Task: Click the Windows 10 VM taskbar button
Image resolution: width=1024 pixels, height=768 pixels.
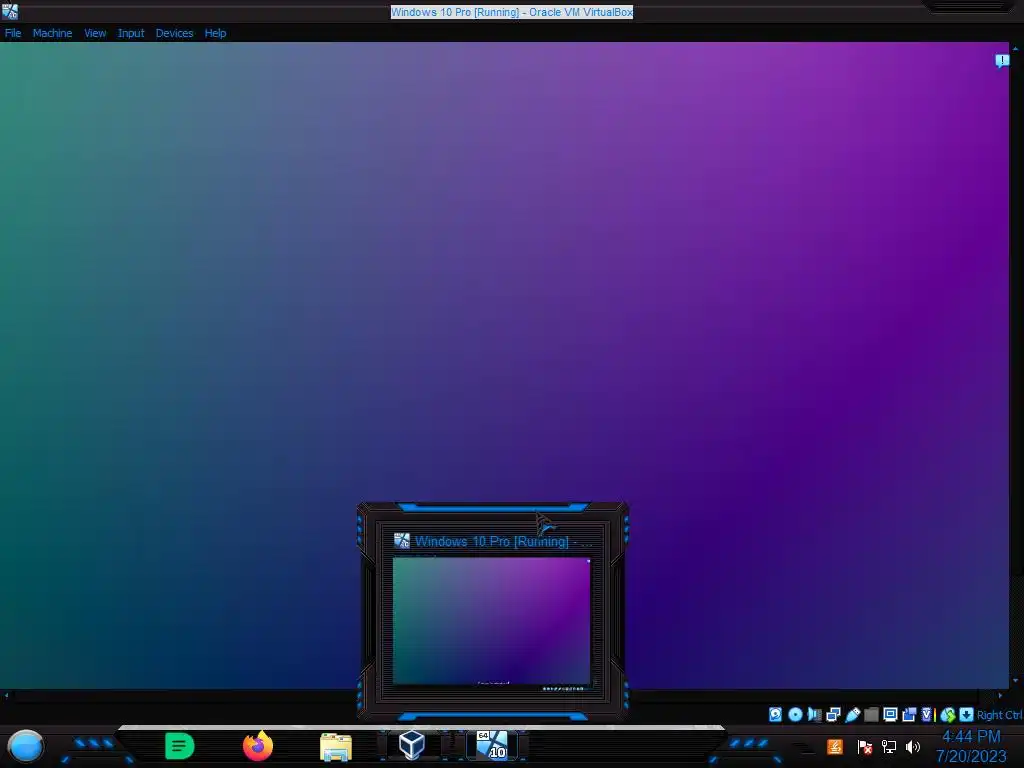Action: coord(492,745)
